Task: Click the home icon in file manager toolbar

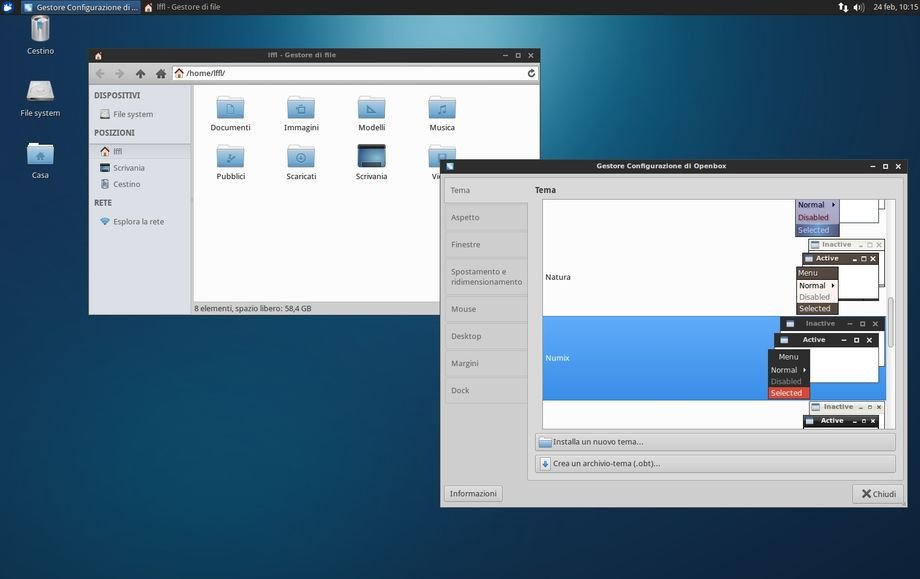Action: coord(160,73)
